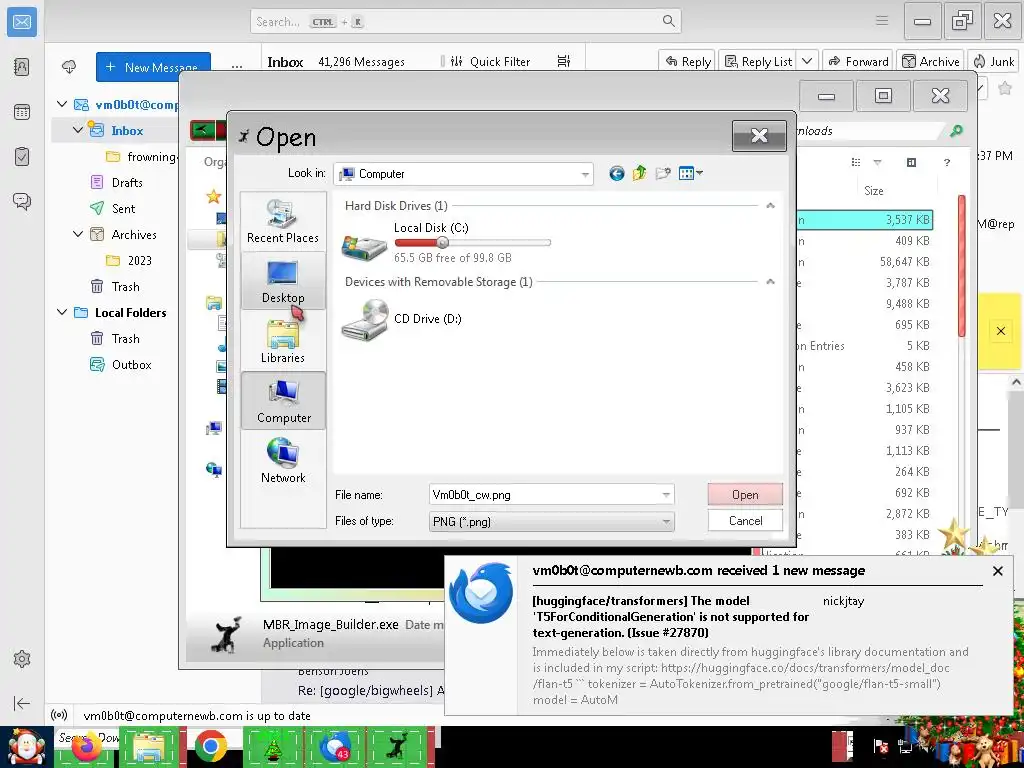Open the Reply List dropdown arrow
The width and height of the screenshot is (1024, 768).
click(x=807, y=61)
